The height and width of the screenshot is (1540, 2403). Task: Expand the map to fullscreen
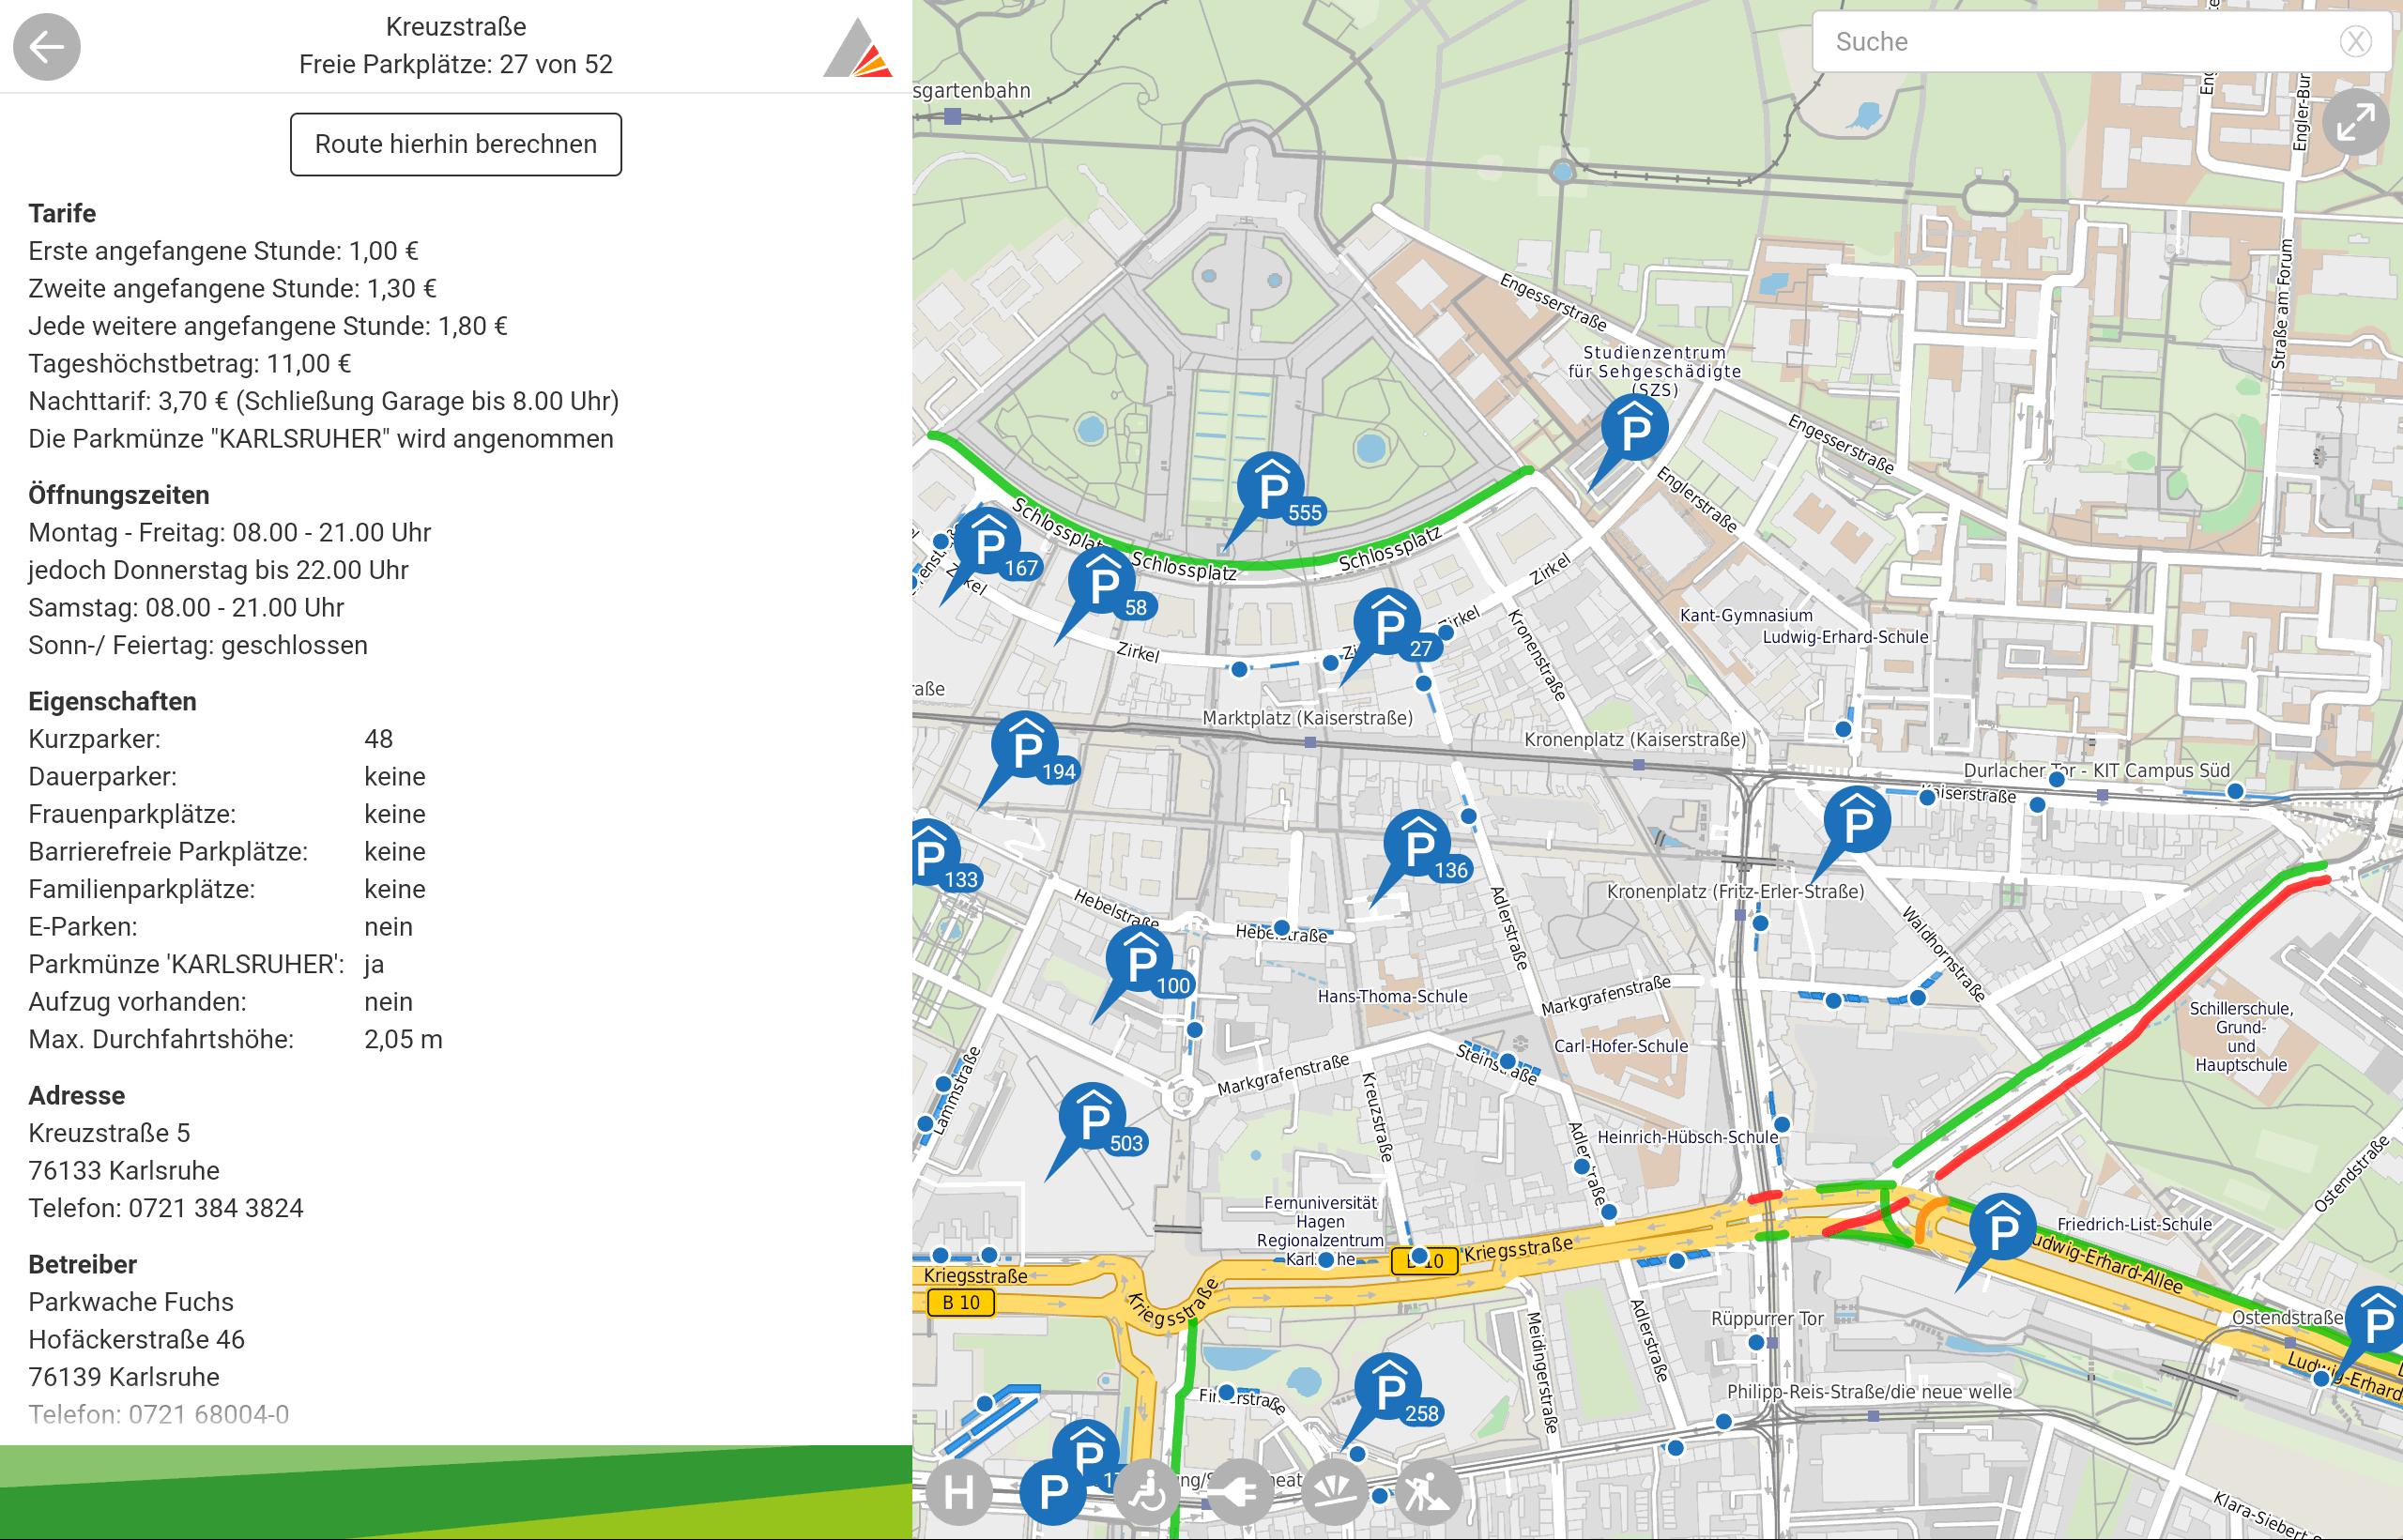tap(2355, 124)
